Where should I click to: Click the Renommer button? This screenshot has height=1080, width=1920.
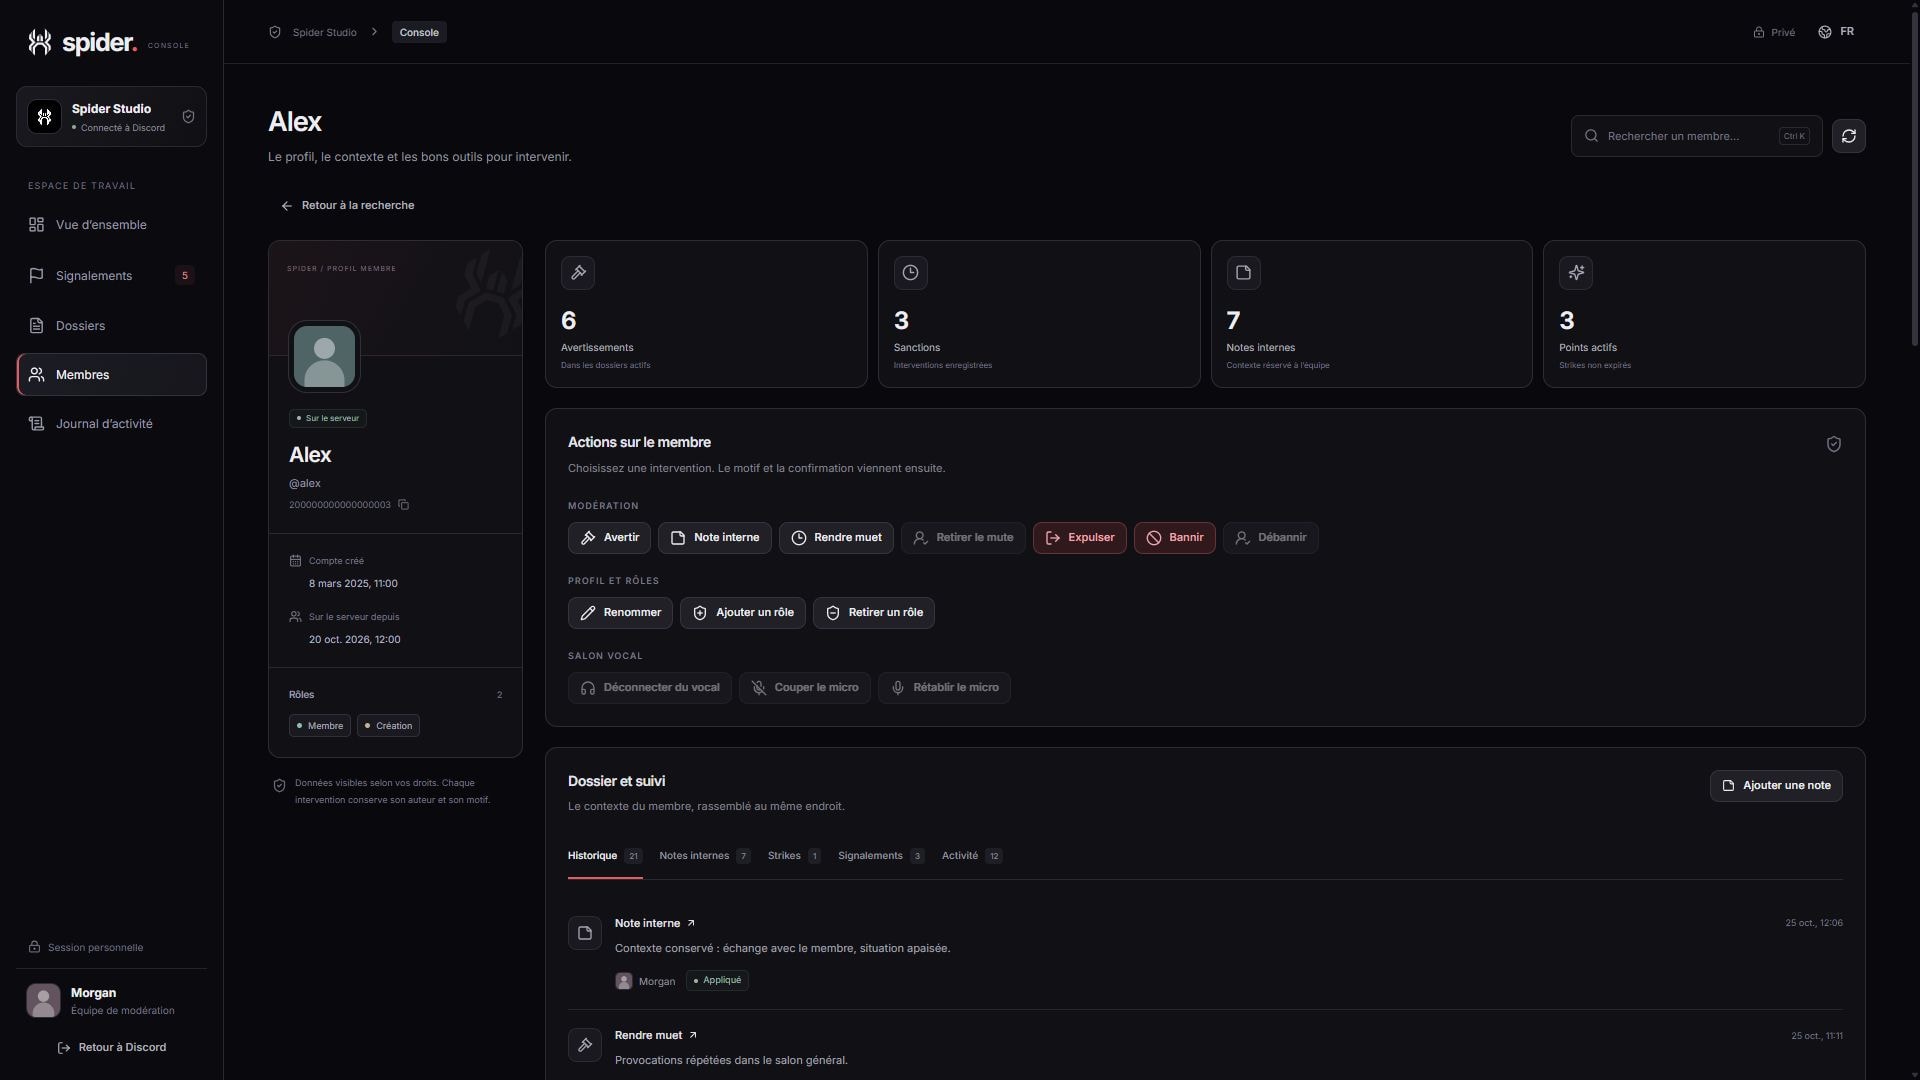coord(620,613)
